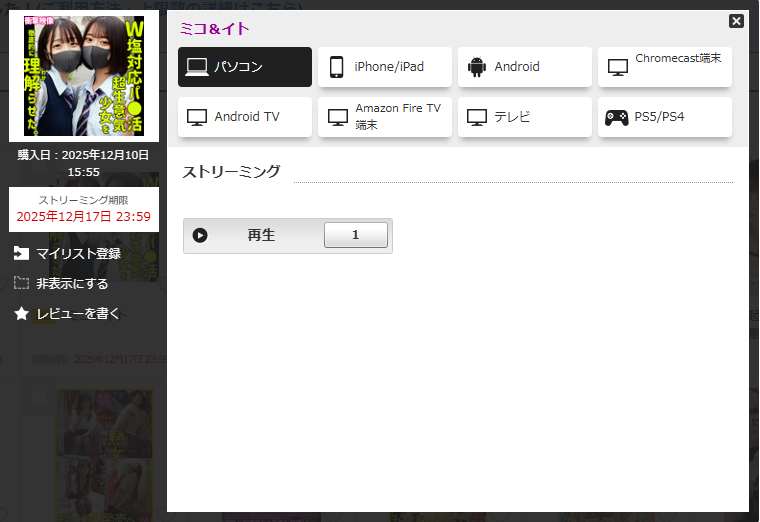Switch to iPhone/iPad device tab
Viewport: 760px width, 522px height.
click(x=385, y=67)
